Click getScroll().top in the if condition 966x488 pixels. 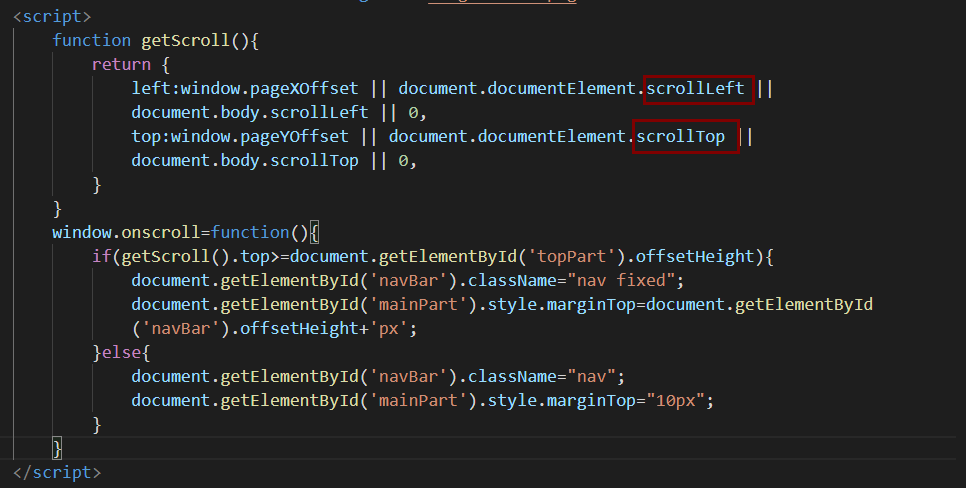pyautogui.click(x=195, y=257)
